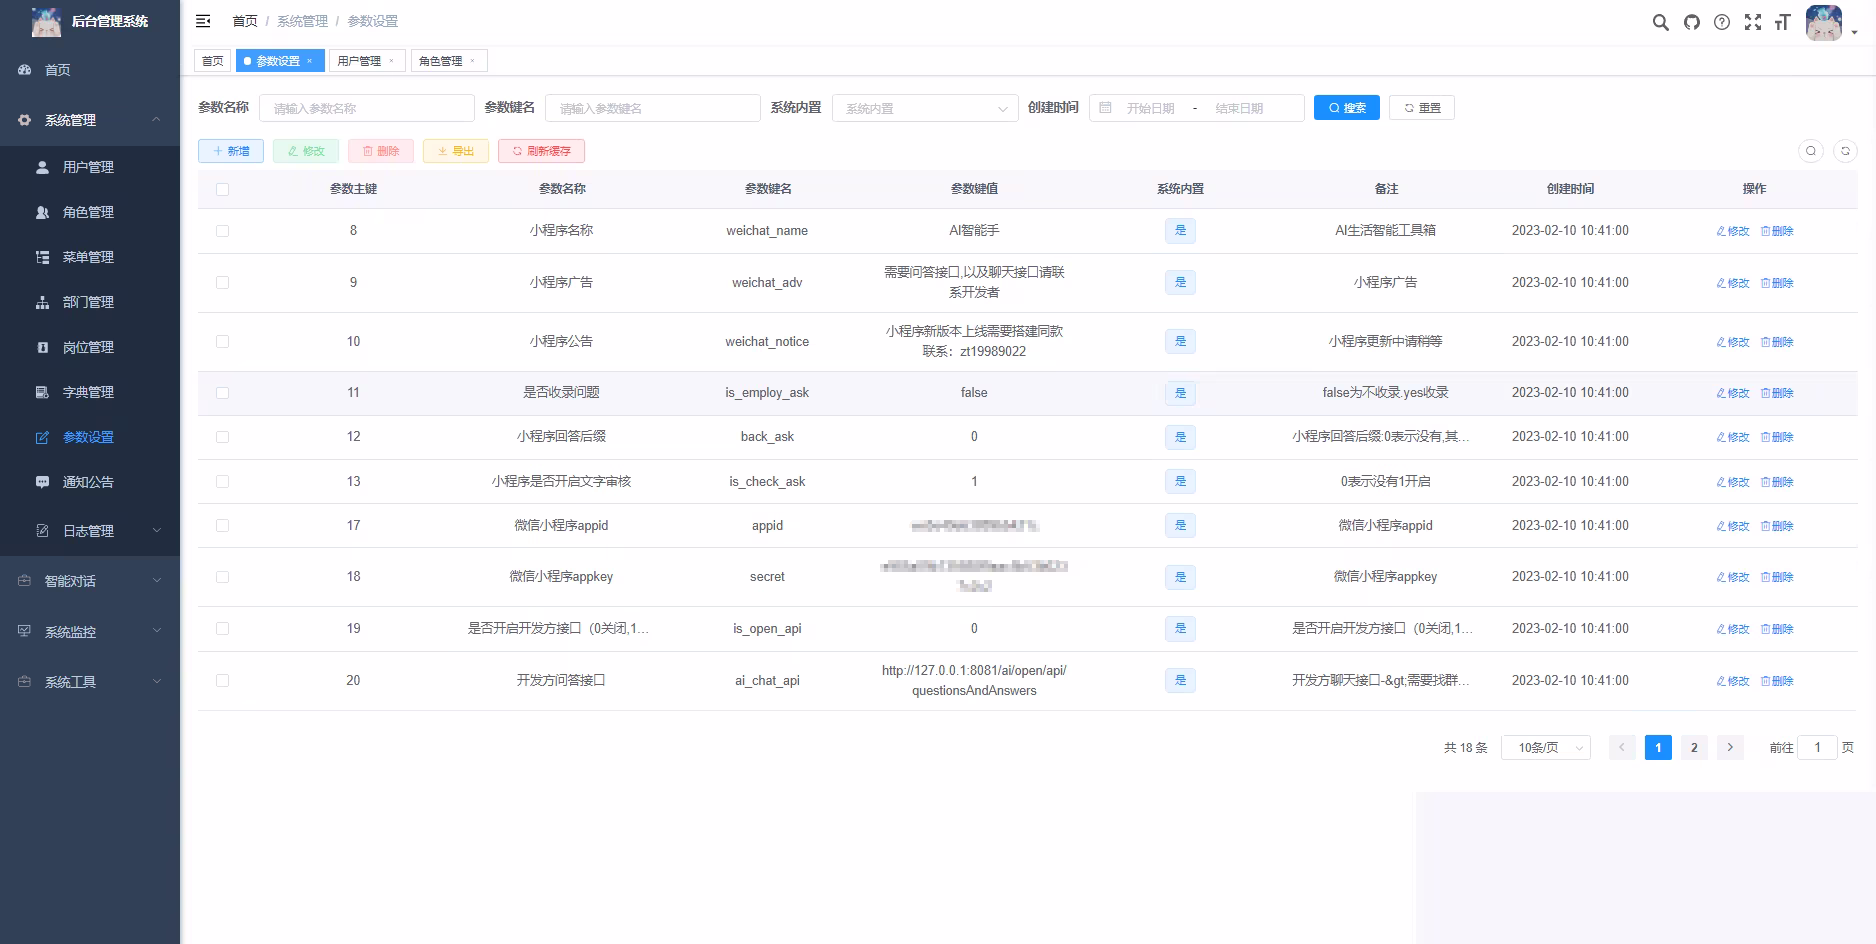The image size is (1876, 944).
Task: Check the row 20 checkbox
Action: tap(222, 681)
